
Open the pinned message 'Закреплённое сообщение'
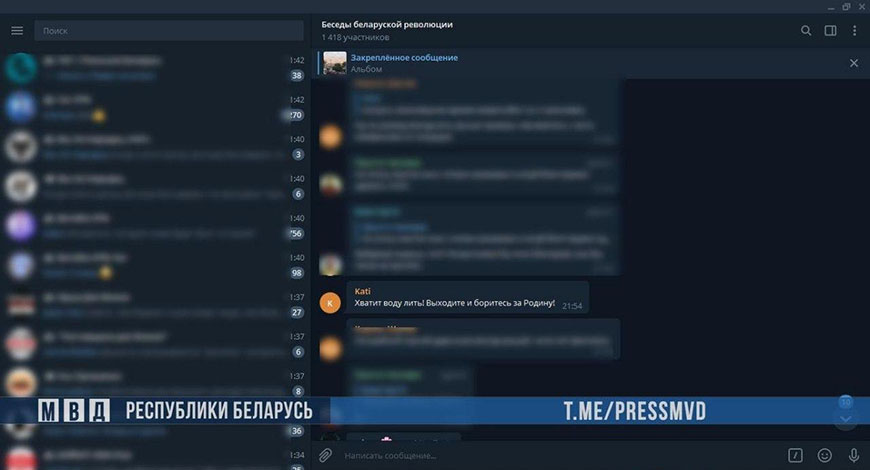pyautogui.click(x=404, y=58)
